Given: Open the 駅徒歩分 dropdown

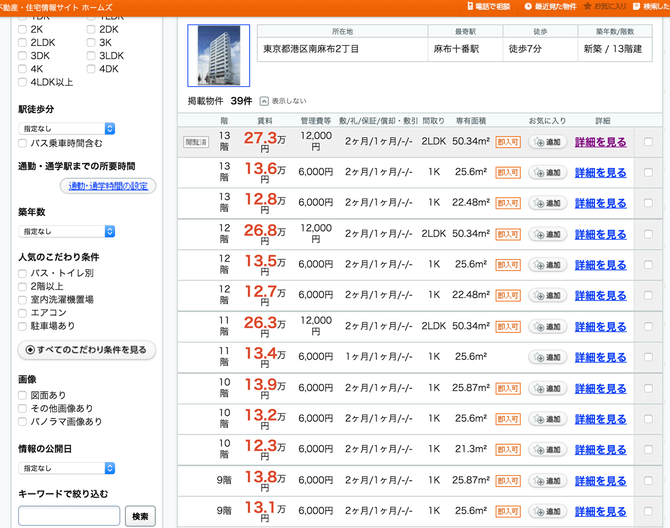Looking at the screenshot, I should tap(67, 129).
